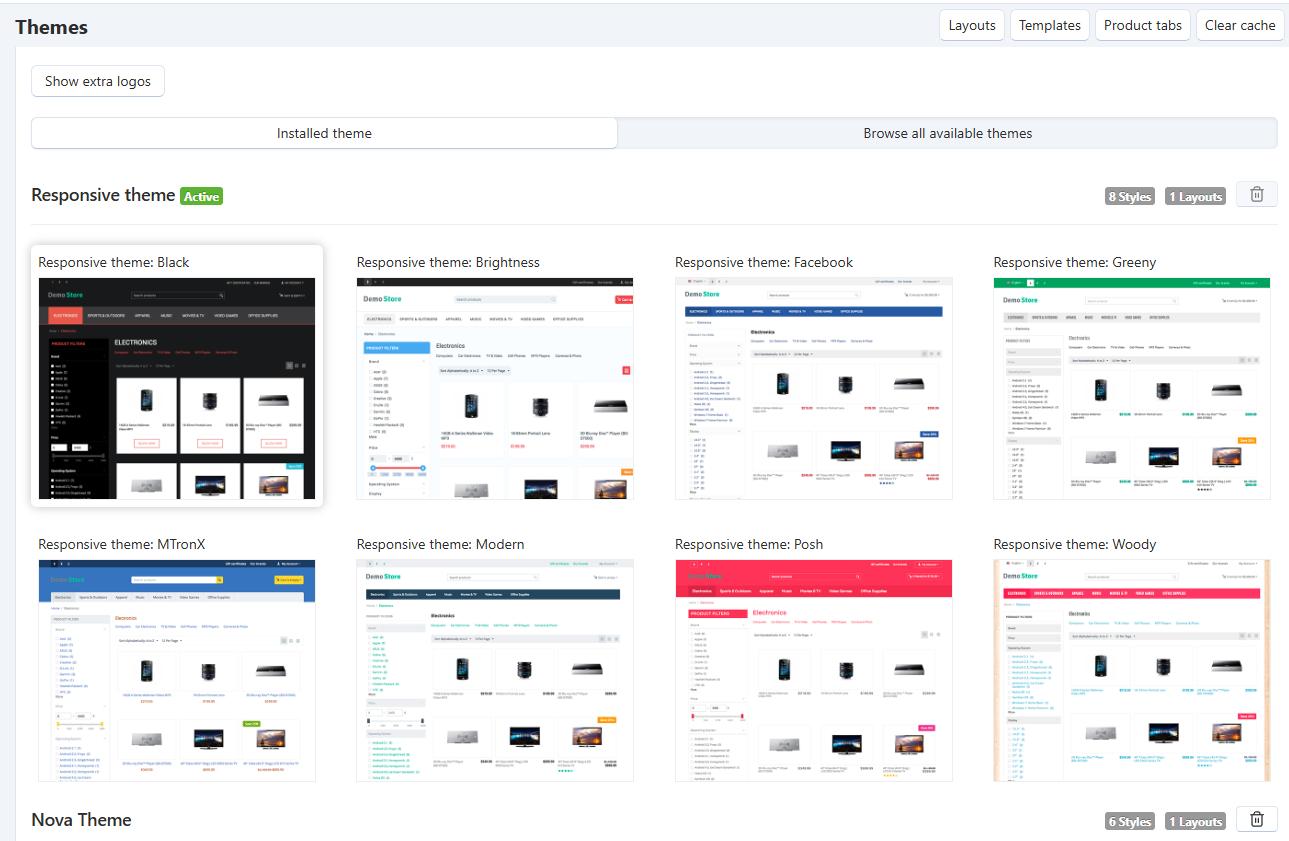Pick the Posh style thumbnail

[813, 670]
